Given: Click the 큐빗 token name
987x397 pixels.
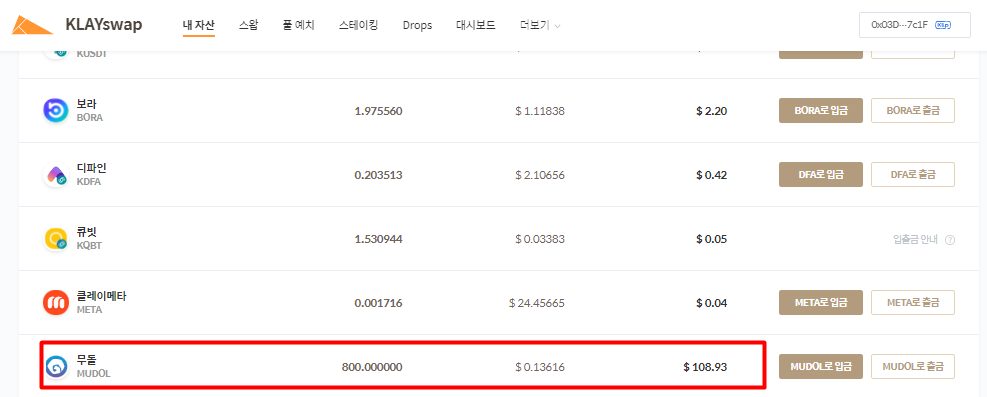Looking at the screenshot, I should (86, 232).
